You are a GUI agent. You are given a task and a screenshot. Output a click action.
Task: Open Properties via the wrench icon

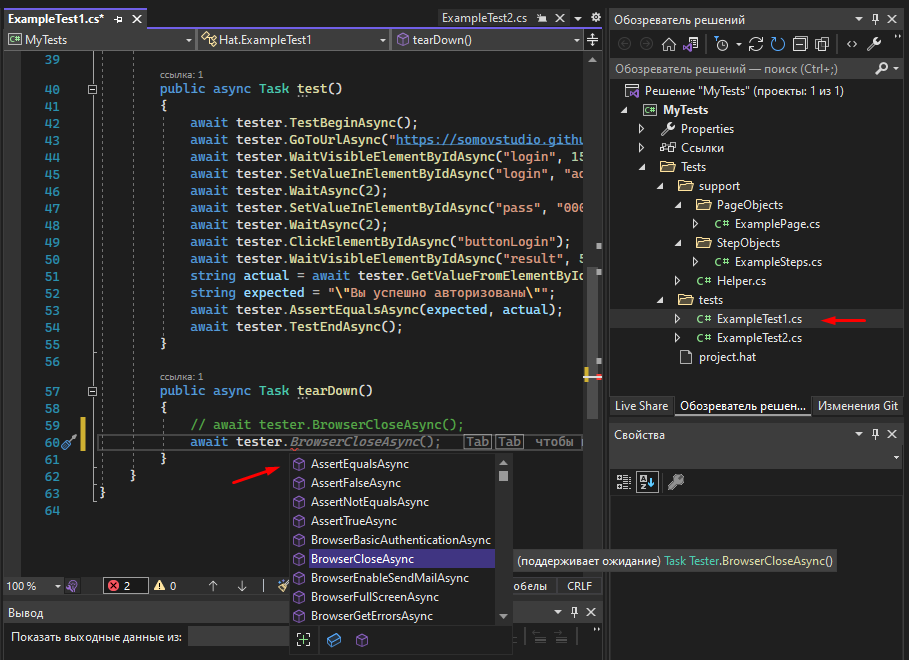coord(873,44)
